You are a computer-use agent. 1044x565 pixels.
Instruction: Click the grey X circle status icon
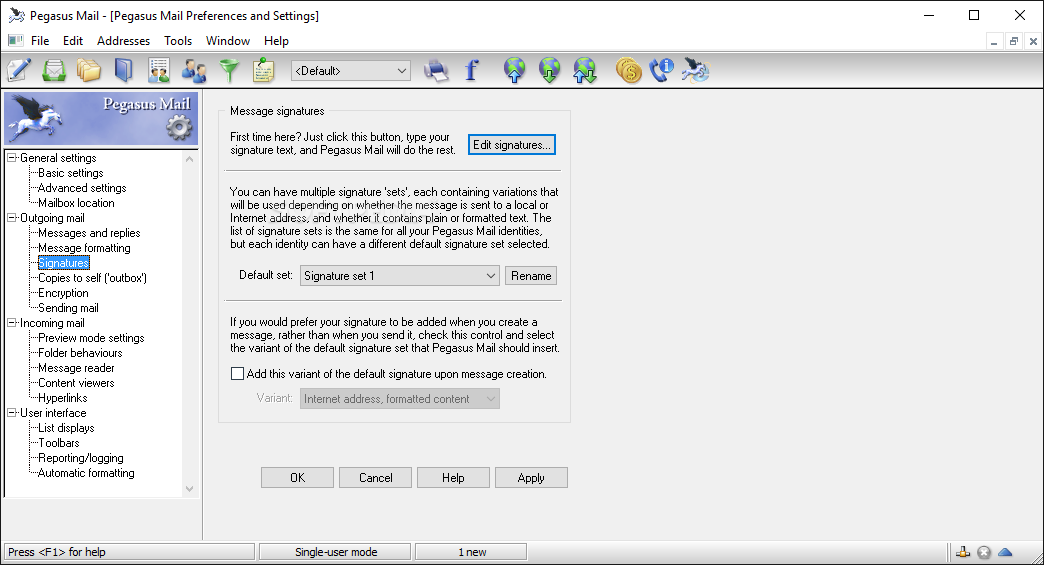coord(984,552)
